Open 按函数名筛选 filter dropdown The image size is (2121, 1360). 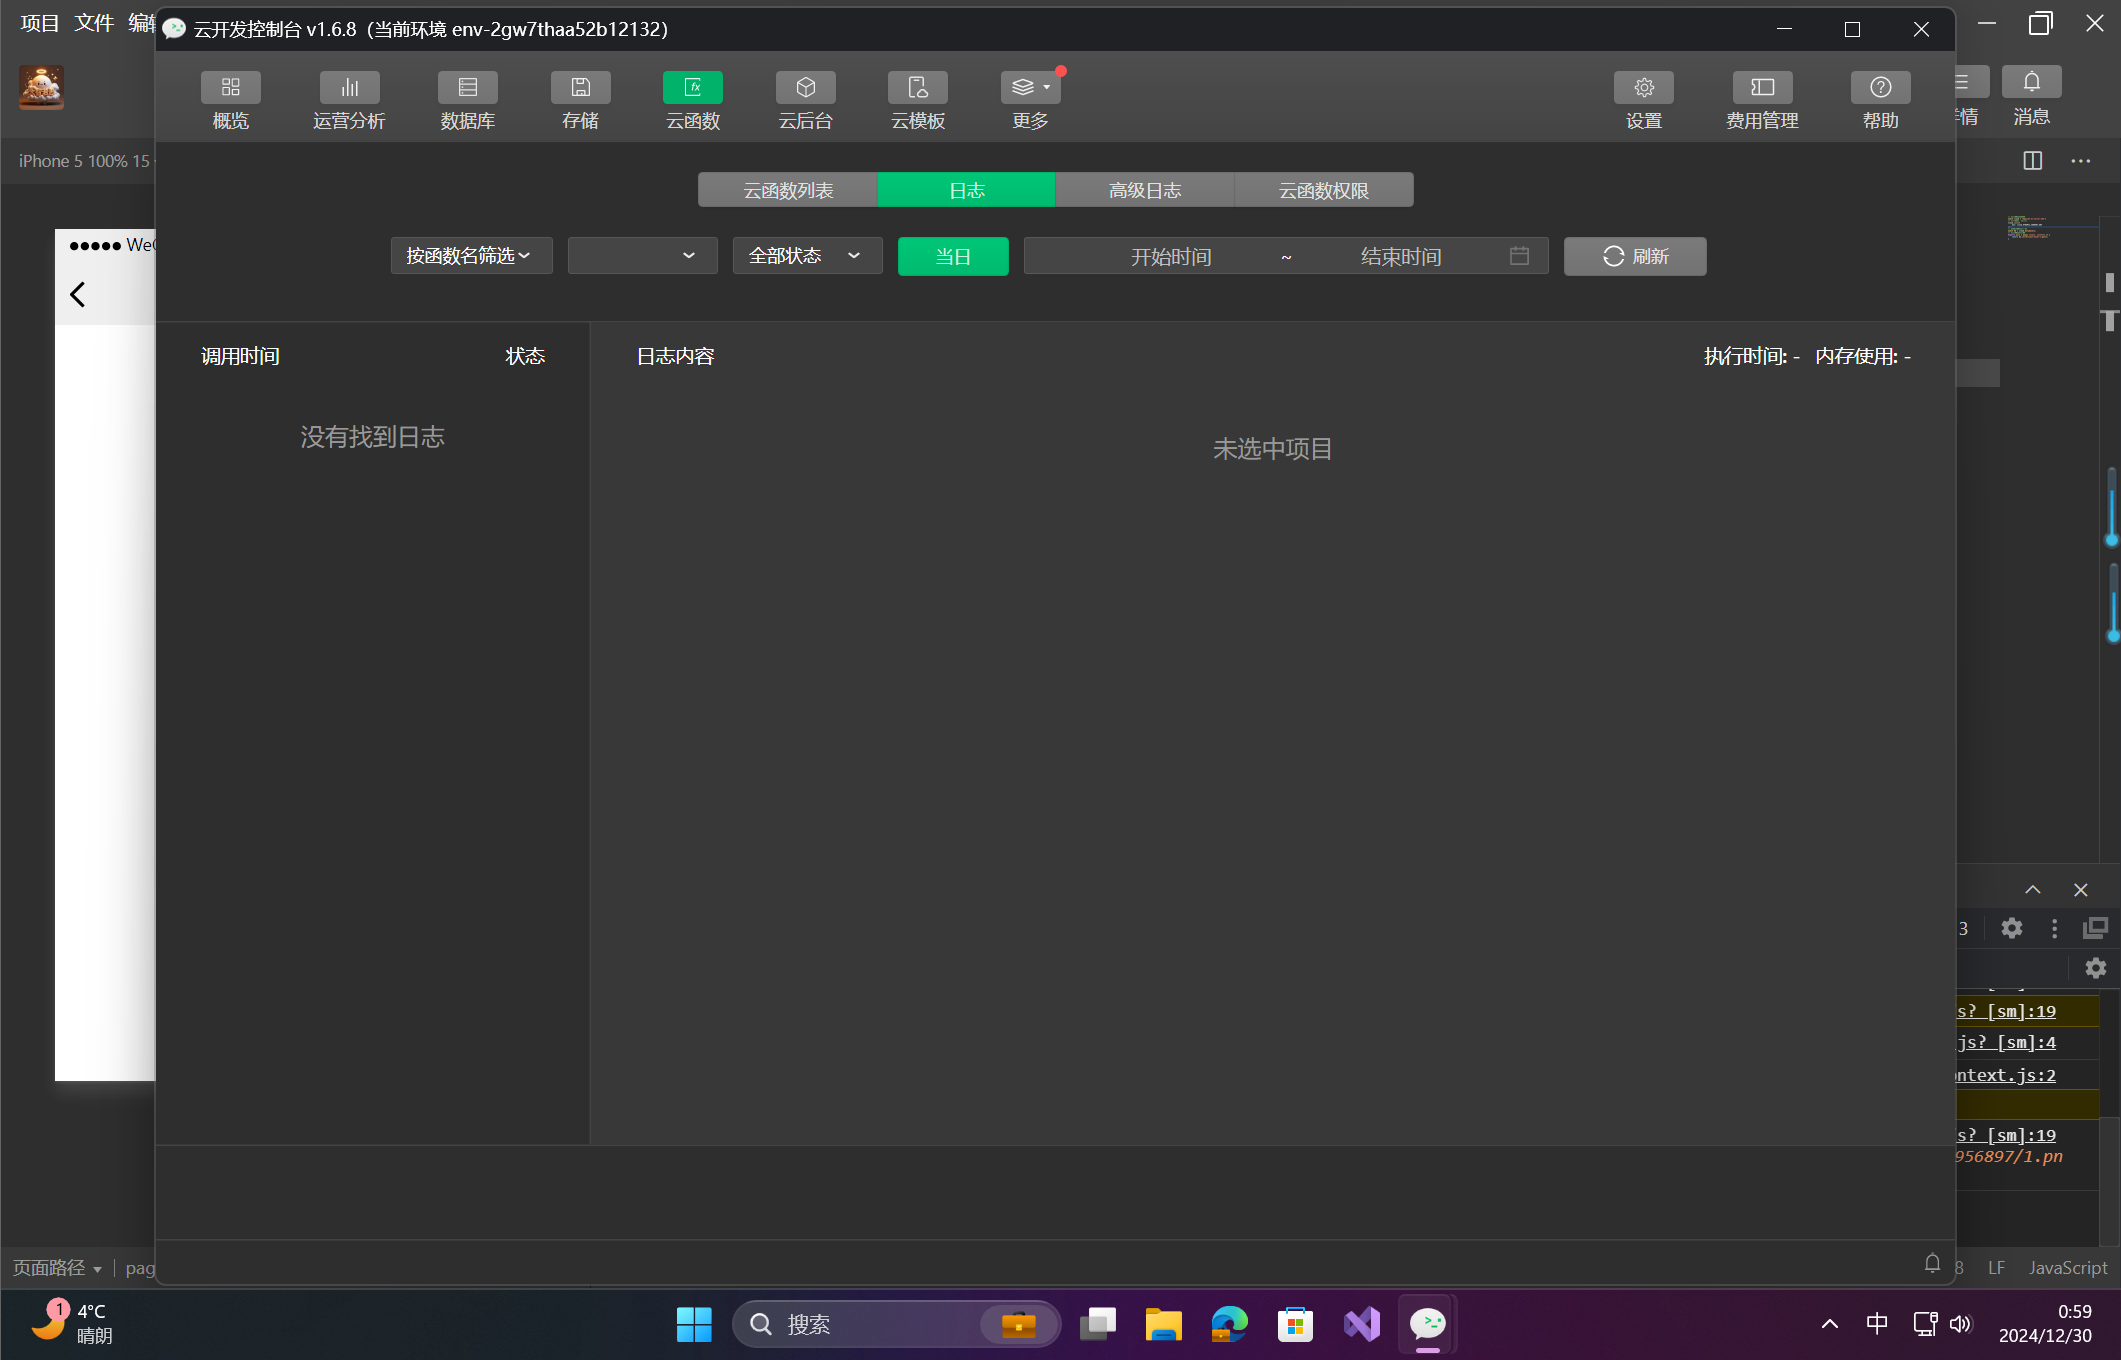[471, 256]
